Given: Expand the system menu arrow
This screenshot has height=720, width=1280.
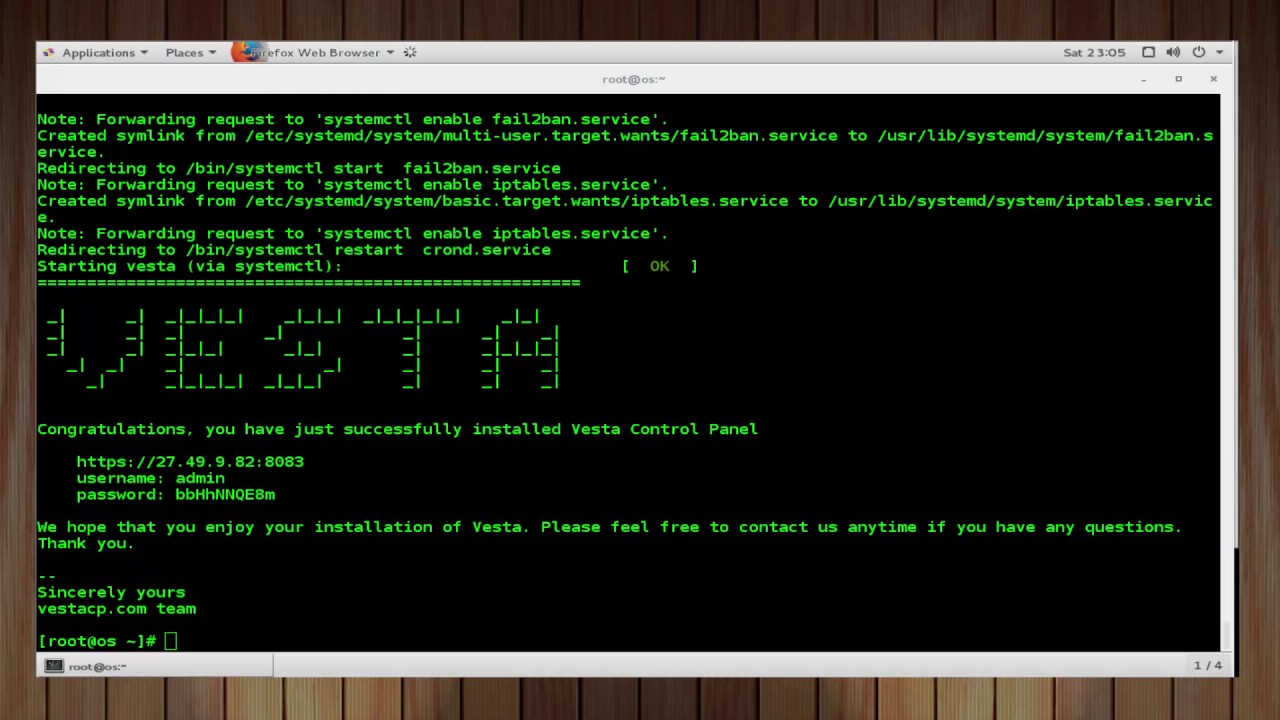Looking at the screenshot, I should [x=1220, y=52].
